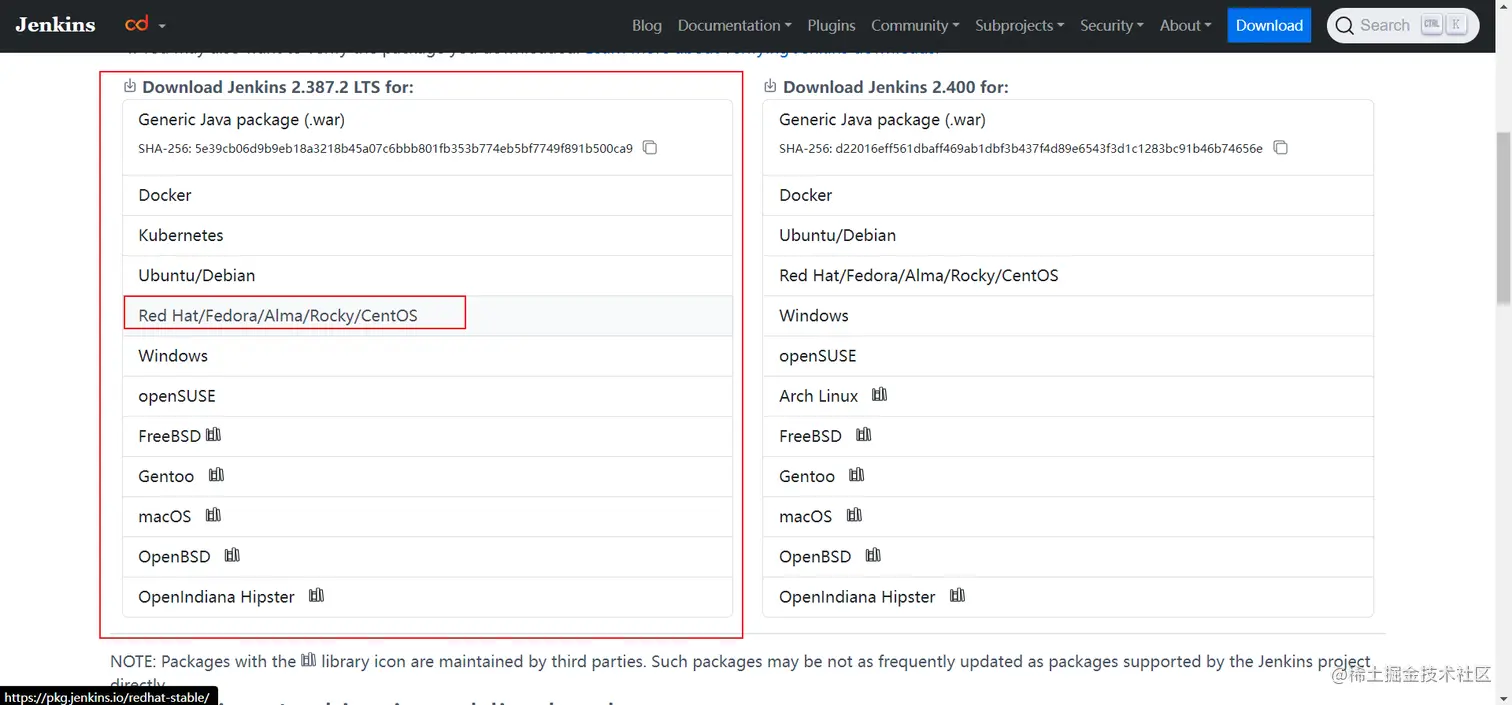Screen dimensions: 1512x705
Task: Copy the 2.400 SHA-256 hash via clipboard icon
Action: point(1280,148)
